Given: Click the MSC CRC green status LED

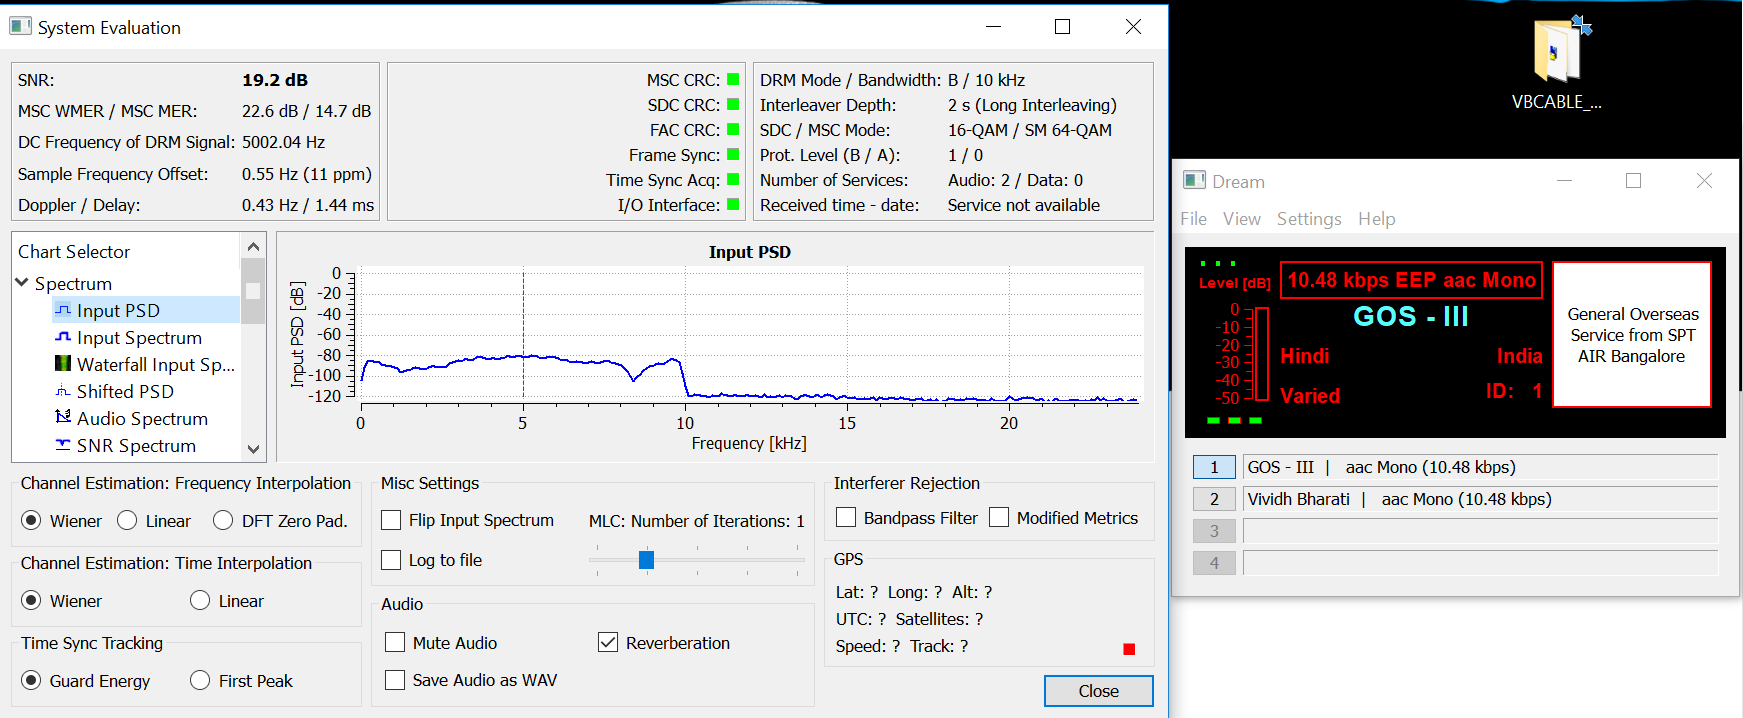Looking at the screenshot, I should click(x=733, y=79).
